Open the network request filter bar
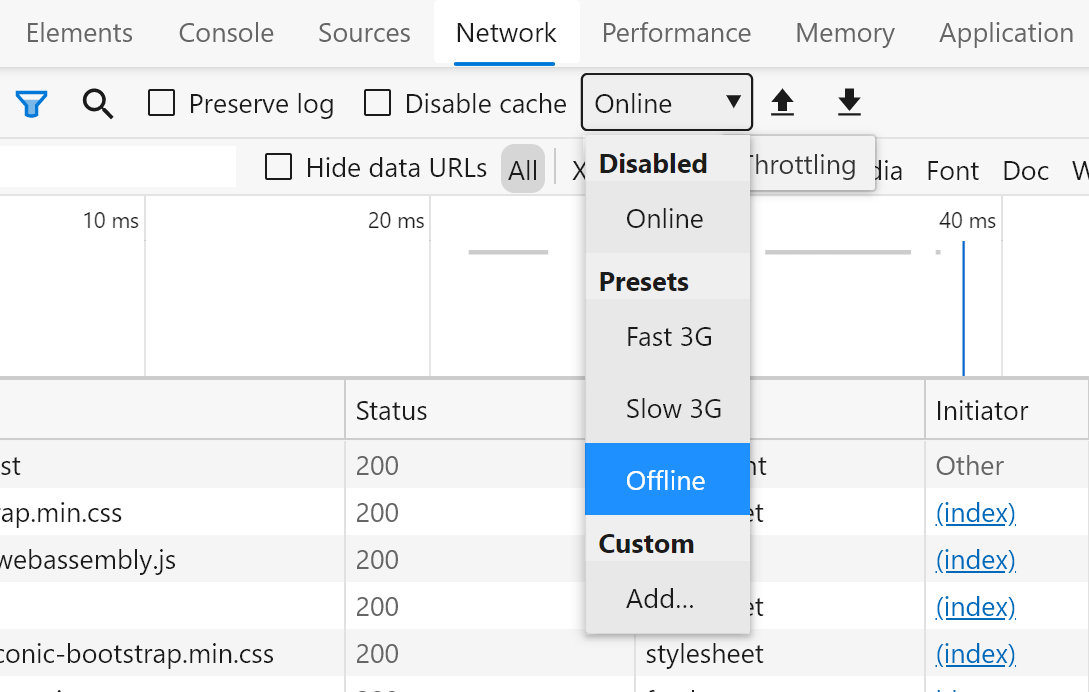Screen dimensions: 1089x692 (x=31, y=103)
